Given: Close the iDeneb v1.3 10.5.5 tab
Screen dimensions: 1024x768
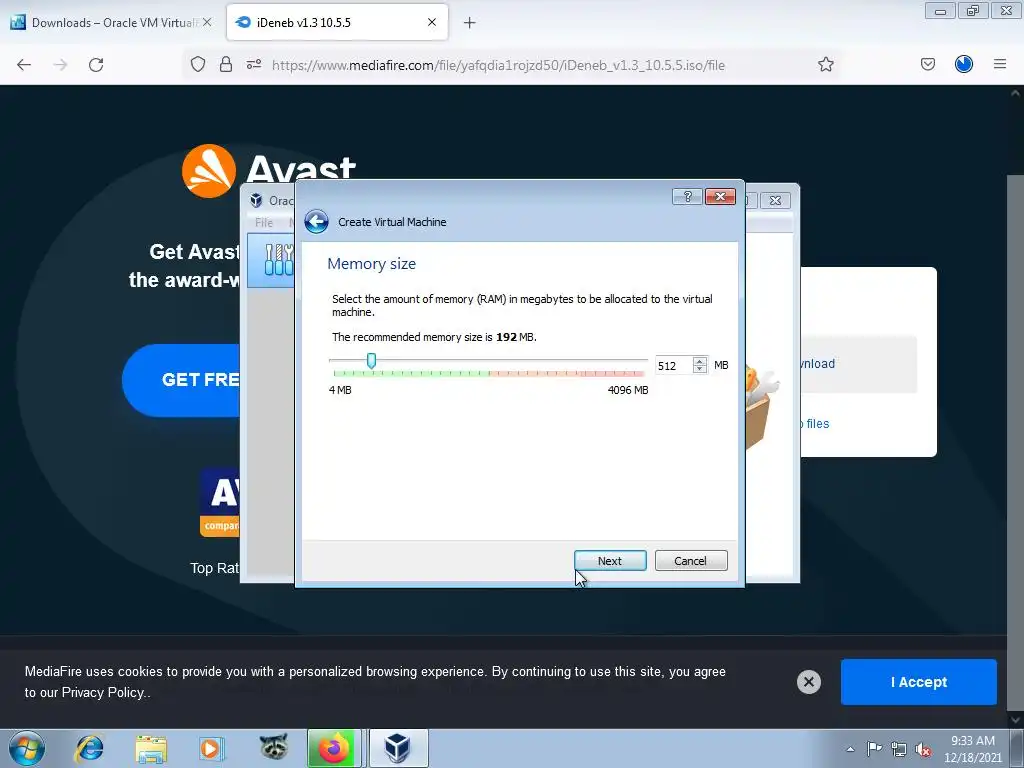Looking at the screenshot, I should [x=432, y=22].
